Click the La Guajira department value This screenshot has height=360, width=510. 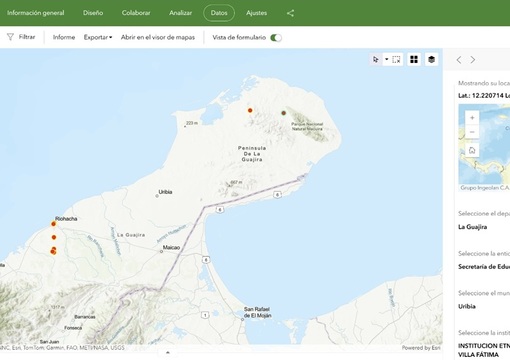473,227
